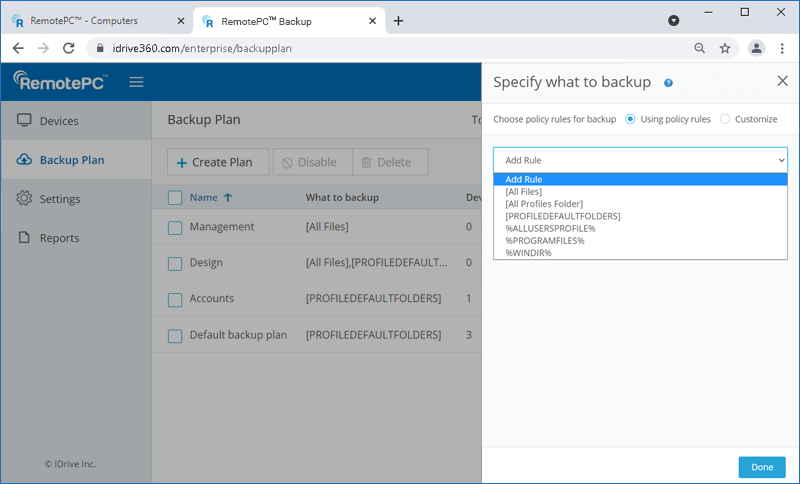Click the sort arrow next to the Name column
Screen dimensions: 800x484
(x=228, y=197)
